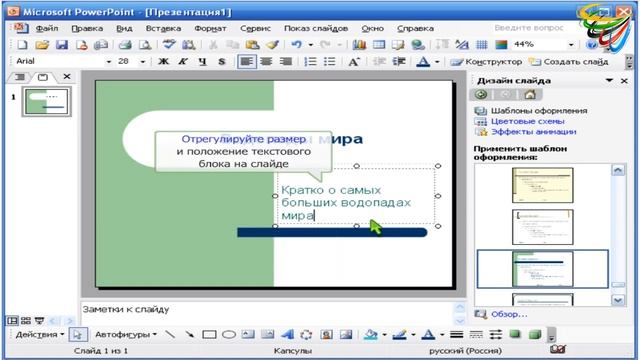The width and height of the screenshot is (640, 360).
Task: Click the Print icon in the toolbar
Action: 125,44
